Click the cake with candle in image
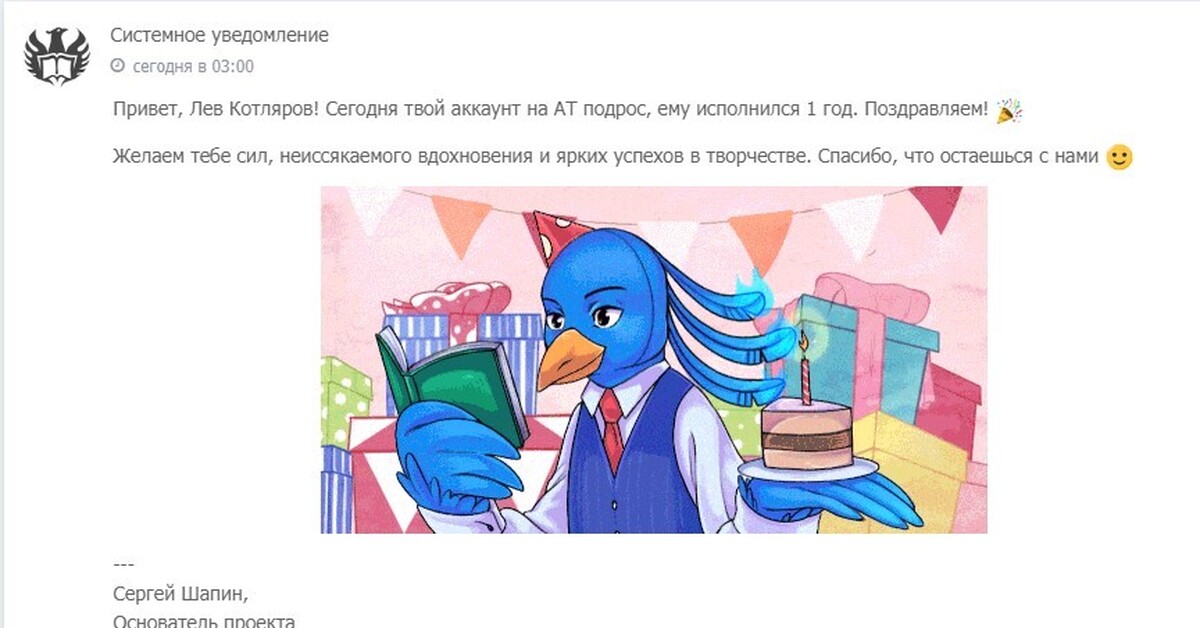 (x=807, y=431)
